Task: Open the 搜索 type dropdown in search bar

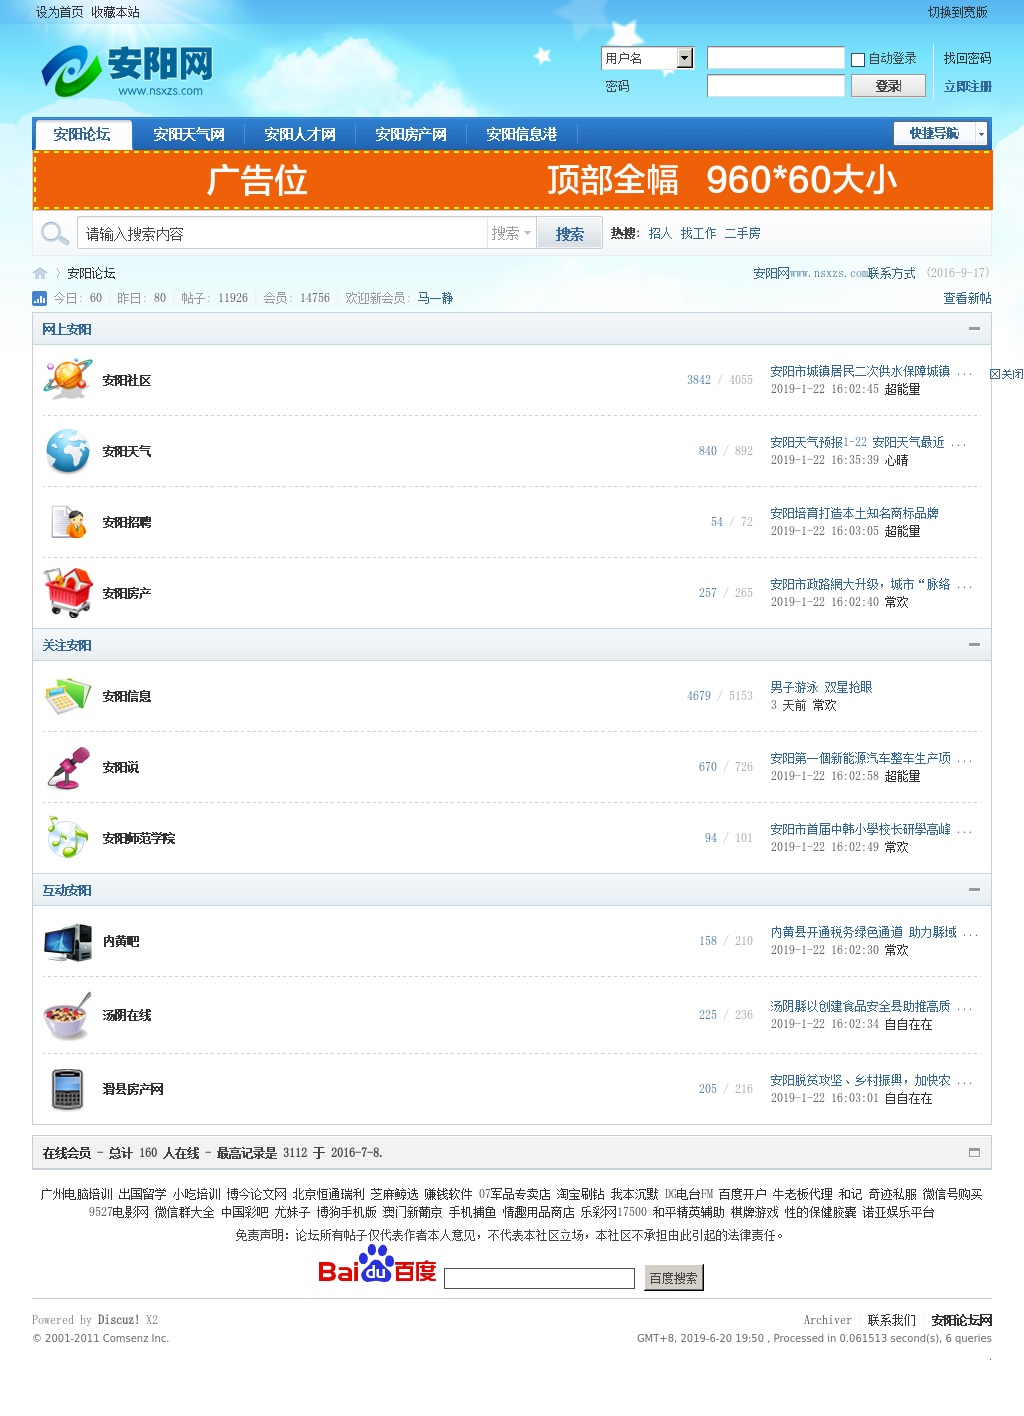Action: 511,233
